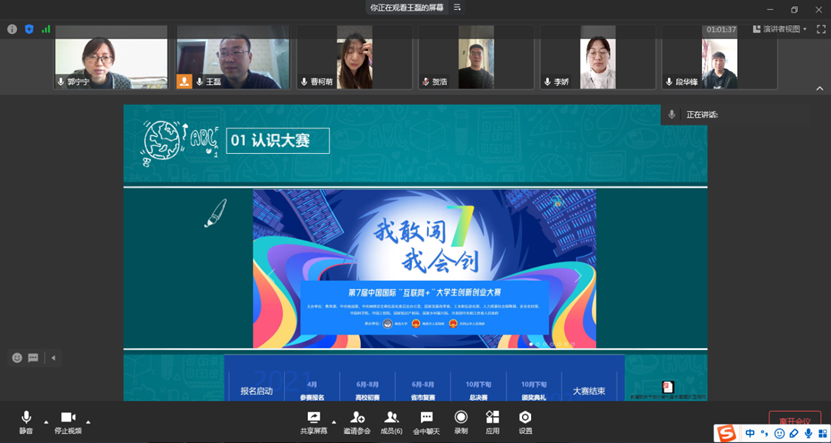831x443 pixels.
Task: Start recording with the 录制 icon
Action: (x=460, y=419)
